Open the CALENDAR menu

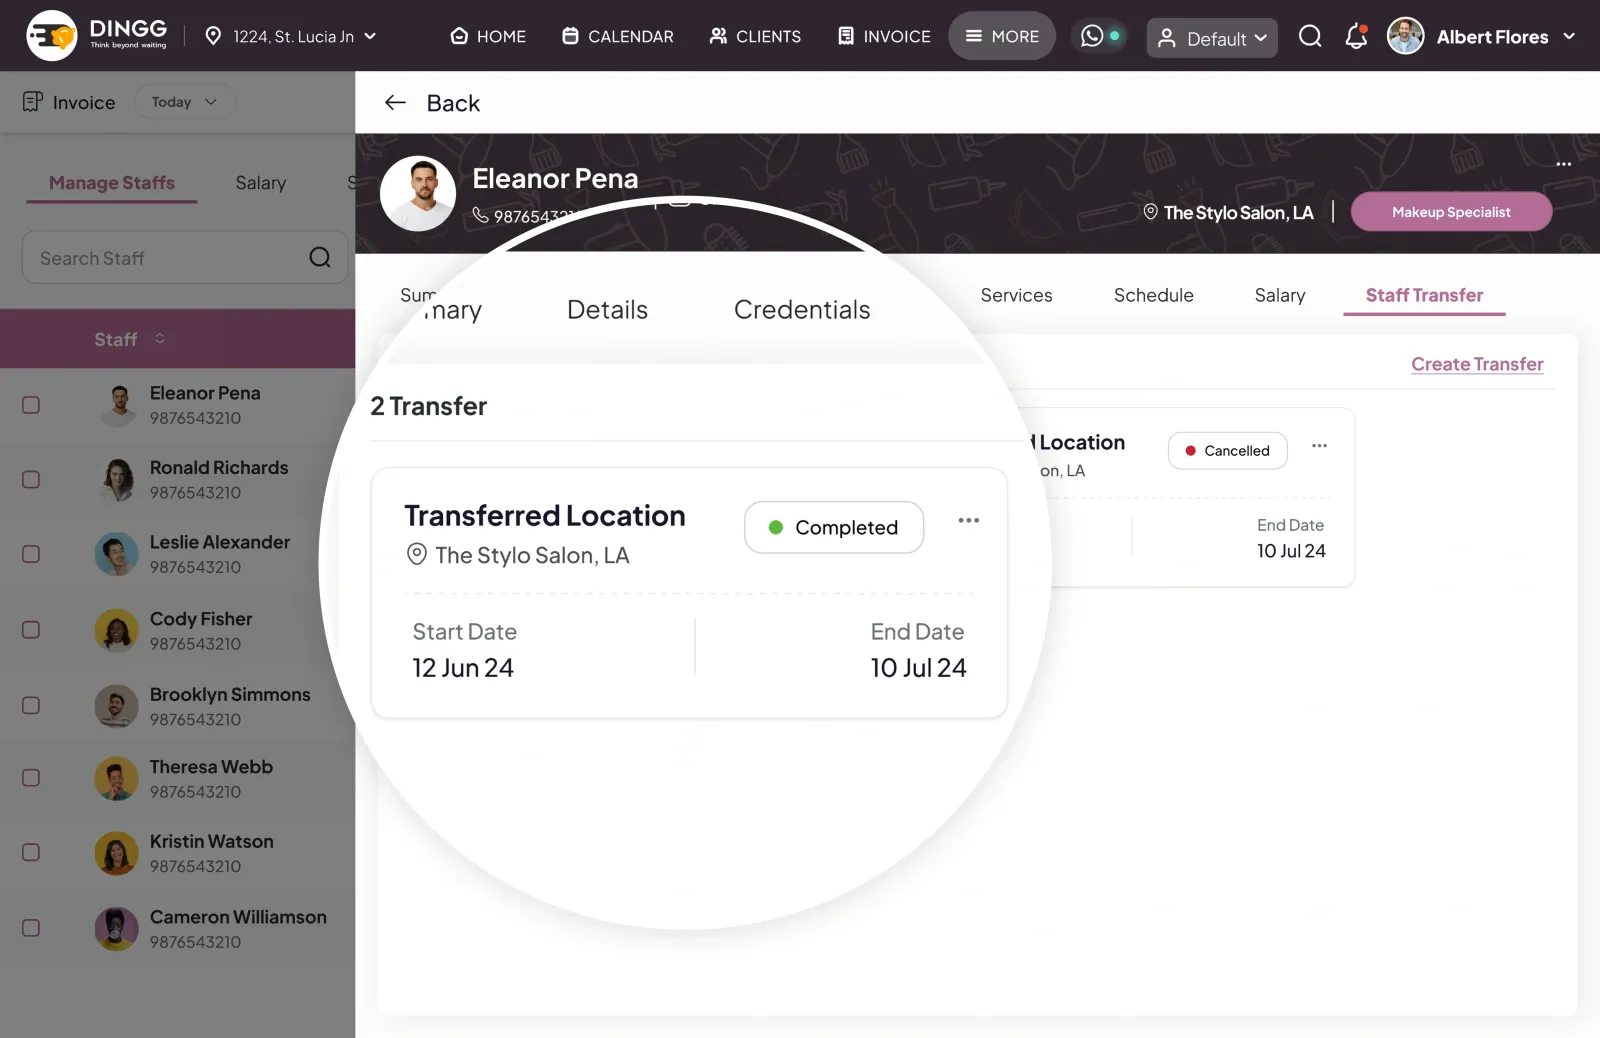point(618,36)
